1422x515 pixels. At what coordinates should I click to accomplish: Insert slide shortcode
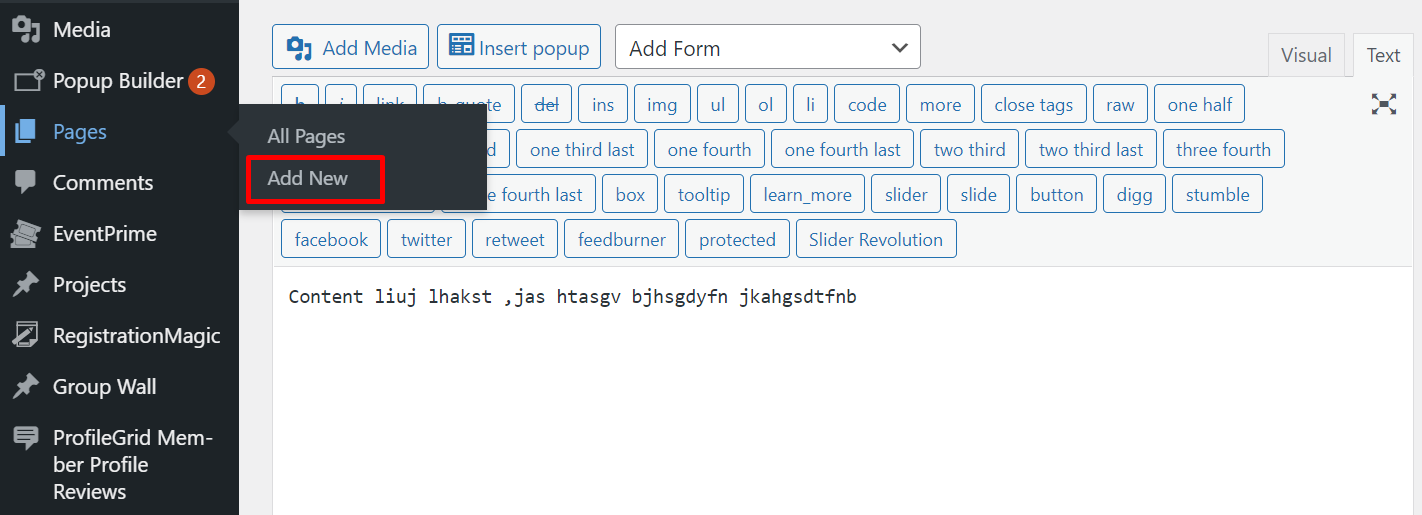(x=978, y=195)
